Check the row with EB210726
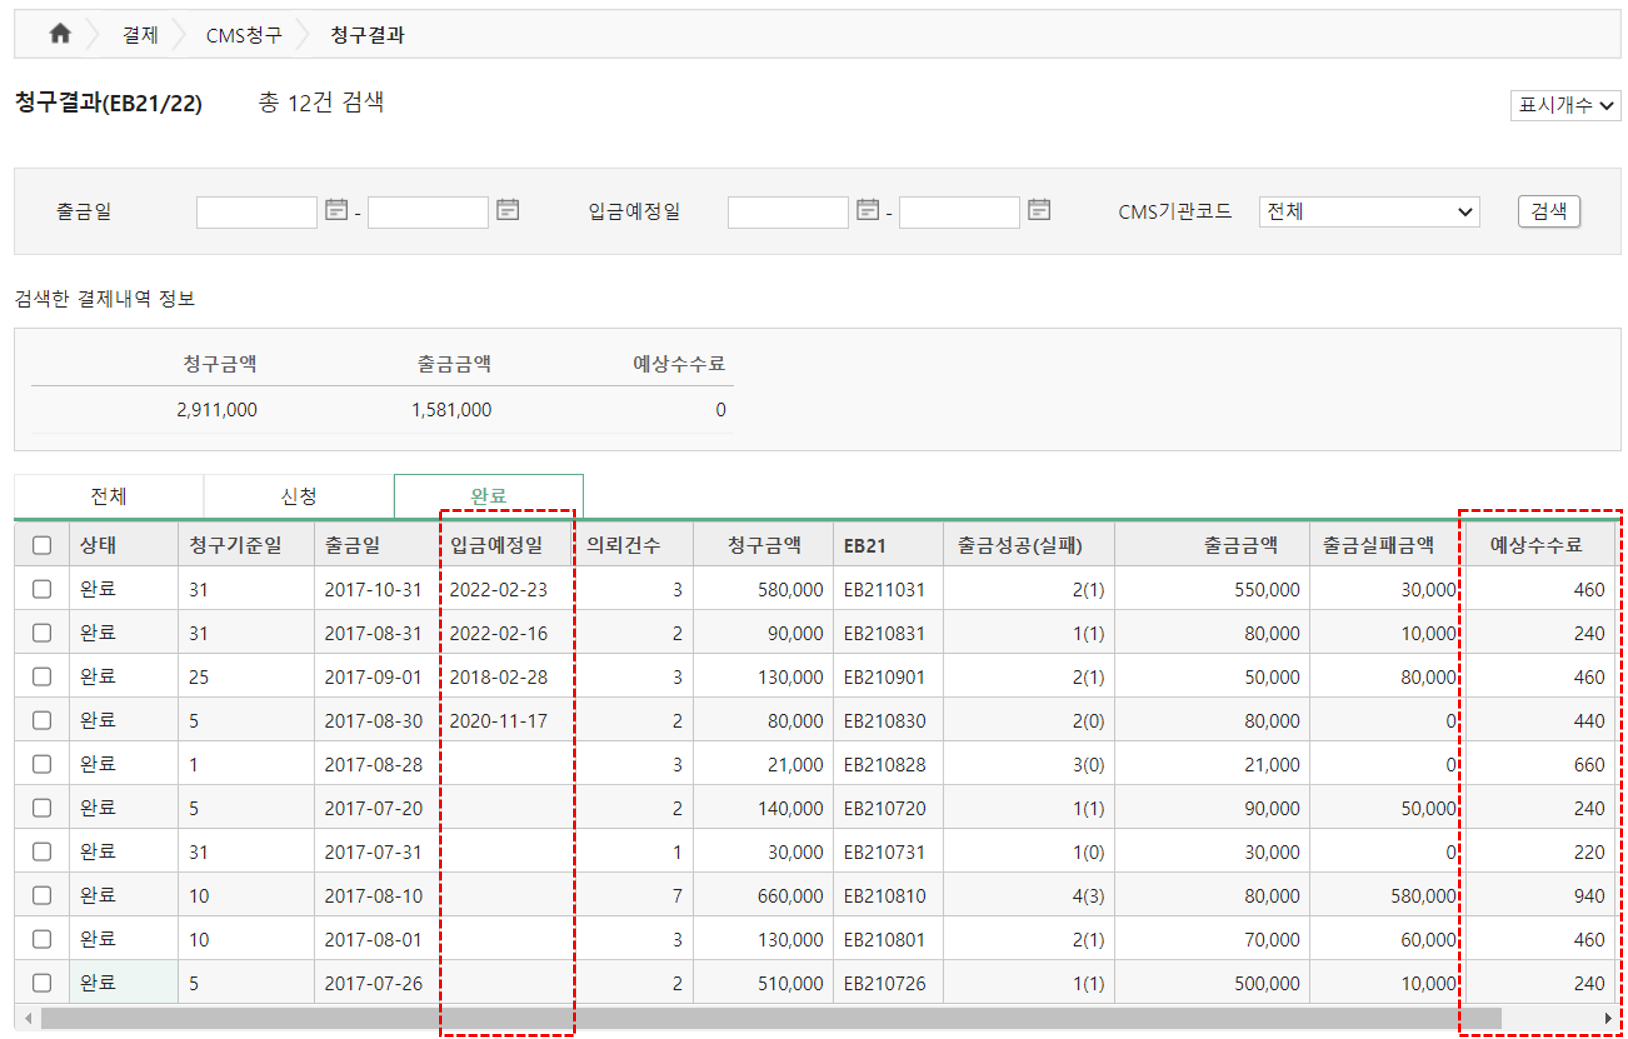Viewport: 1628px width, 1039px height. pos(42,983)
